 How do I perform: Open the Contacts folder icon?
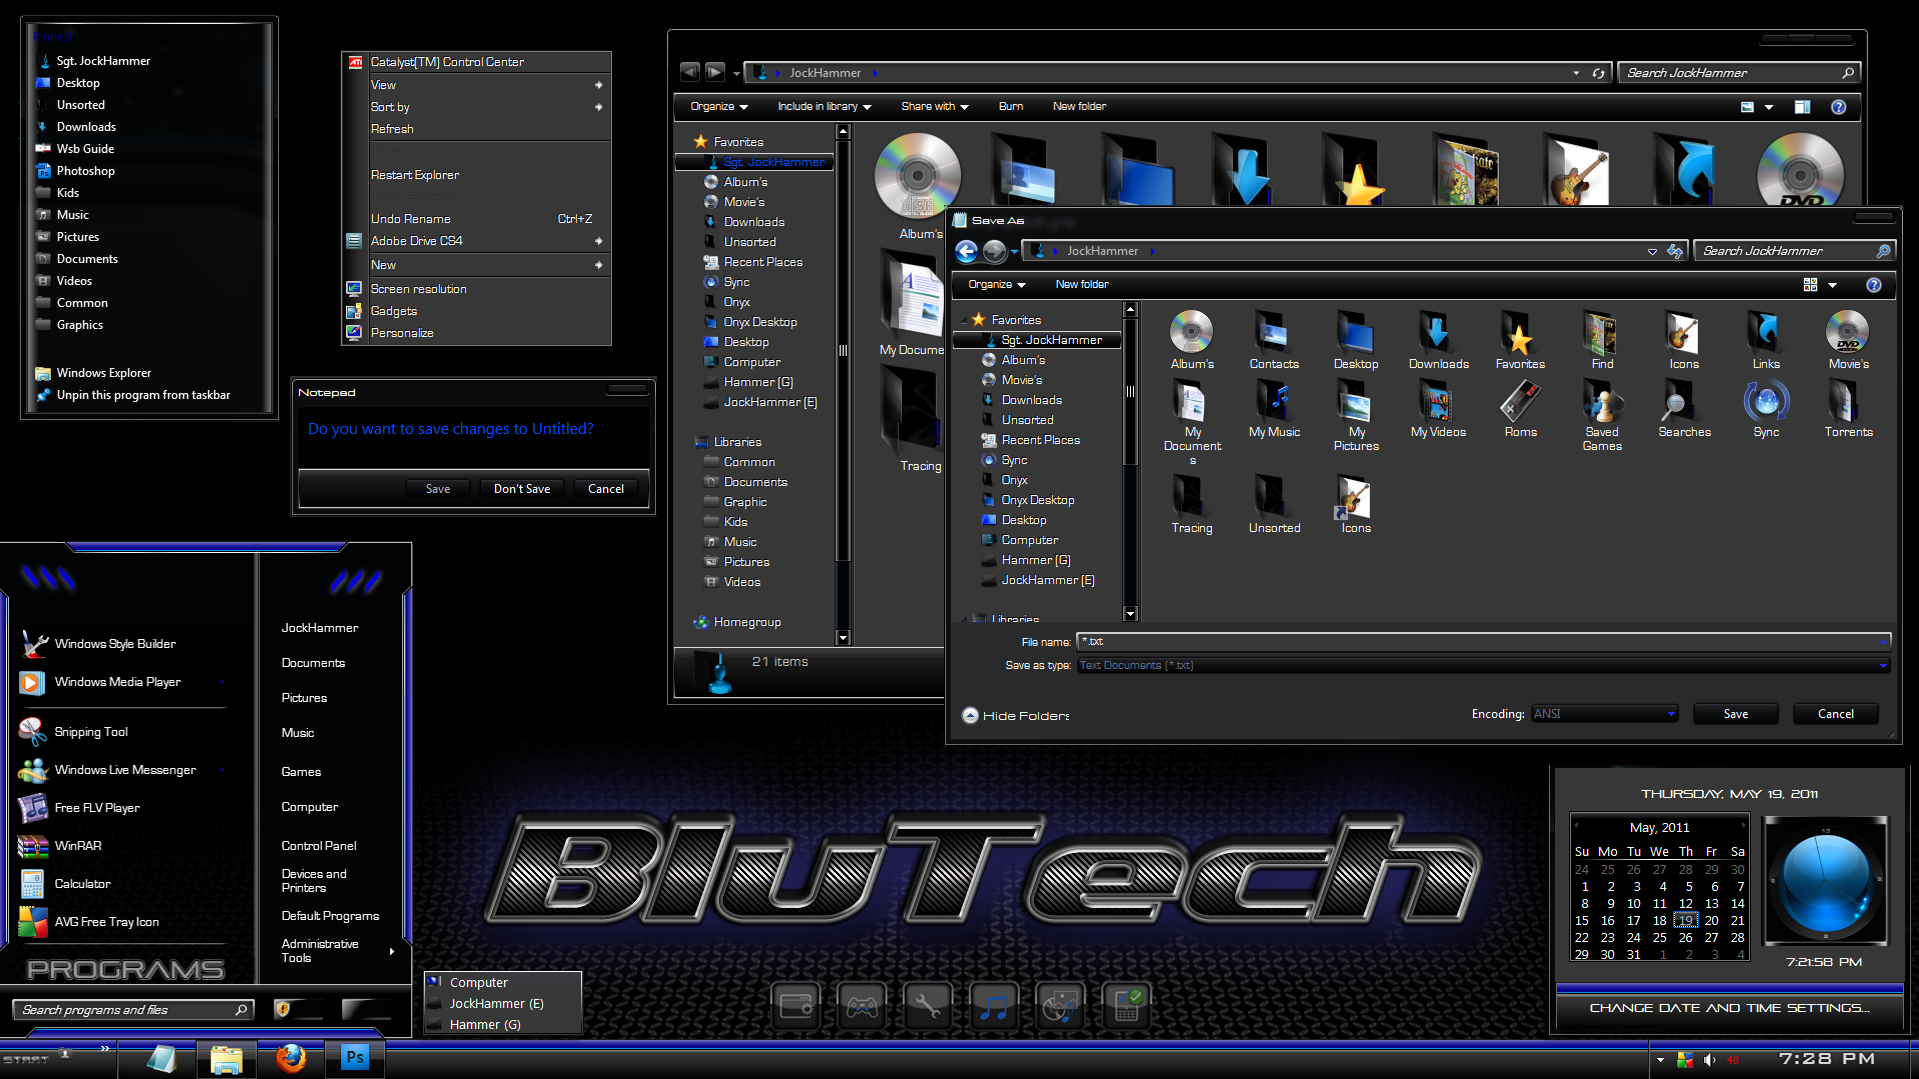click(1274, 340)
